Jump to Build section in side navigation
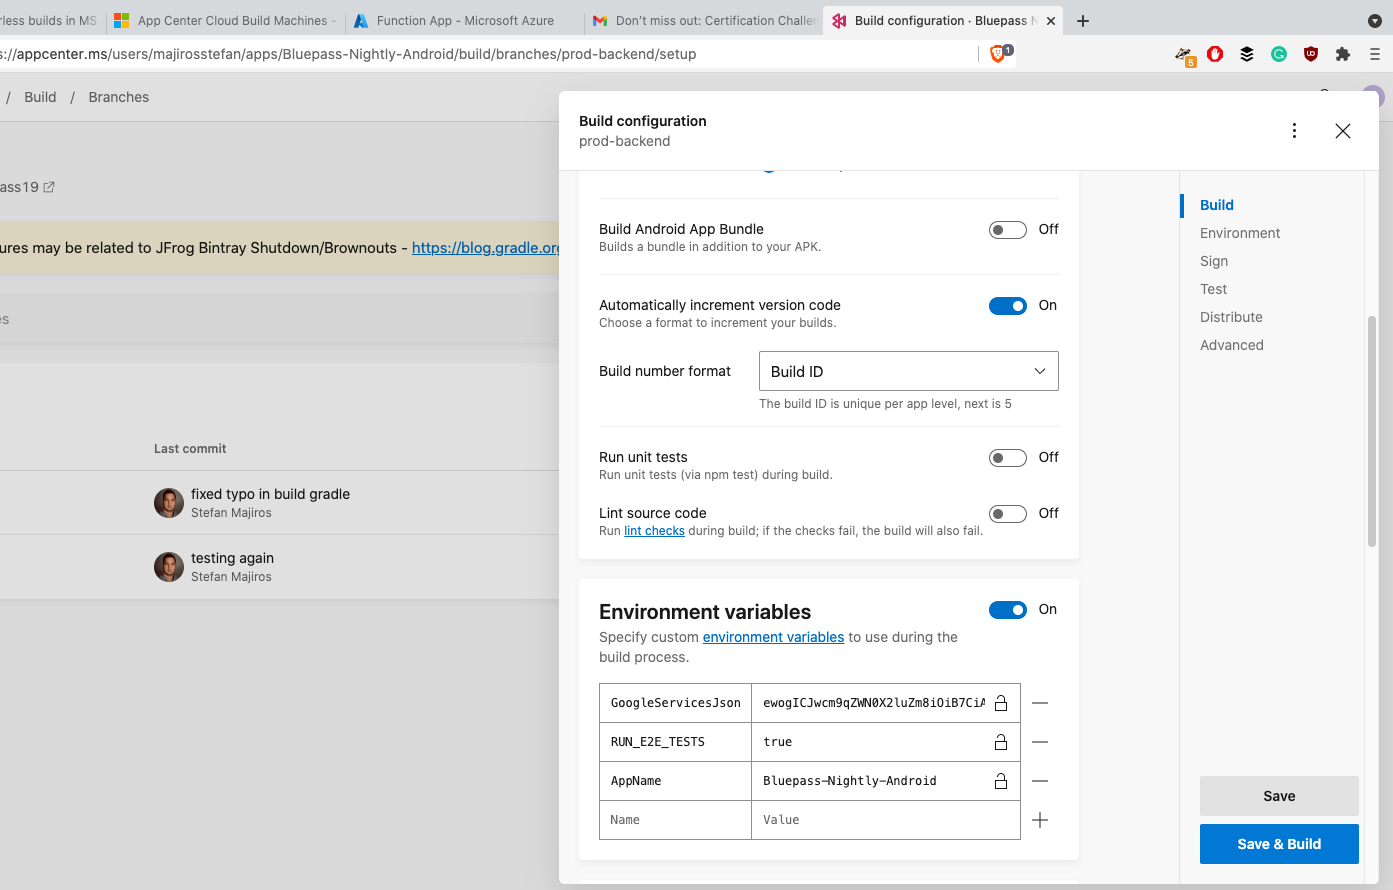Image resolution: width=1393 pixels, height=890 pixels. (x=1217, y=205)
